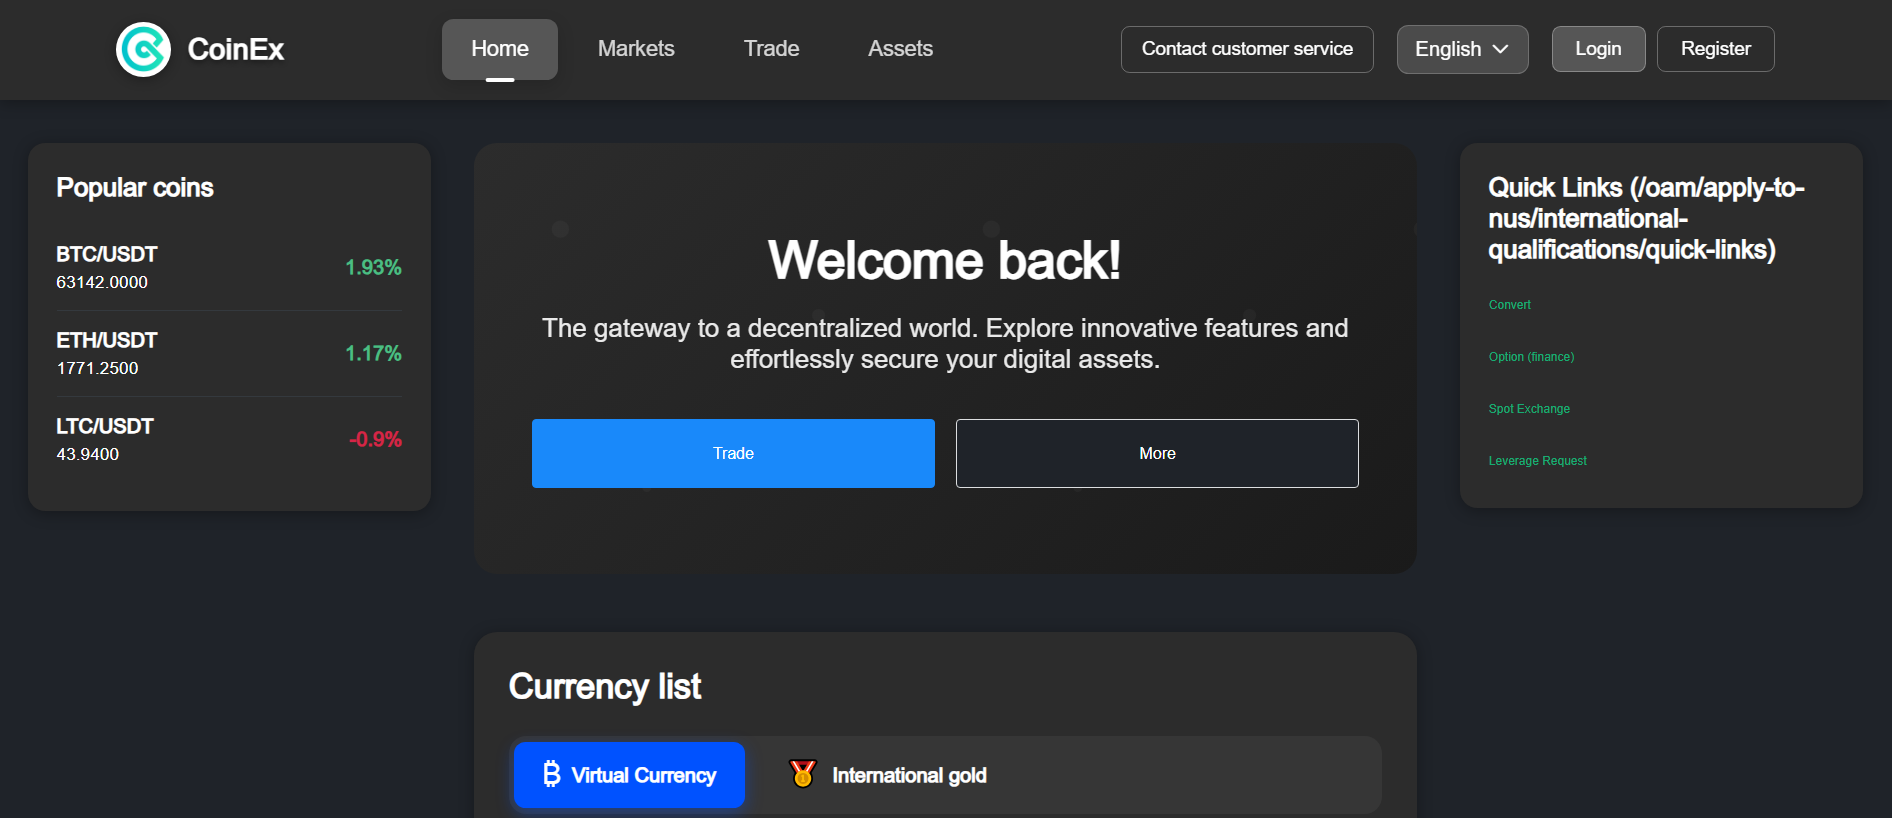Click the Popular coins heading
The width and height of the screenshot is (1892, 818).
pyautogui.click(x=135, y=188)
